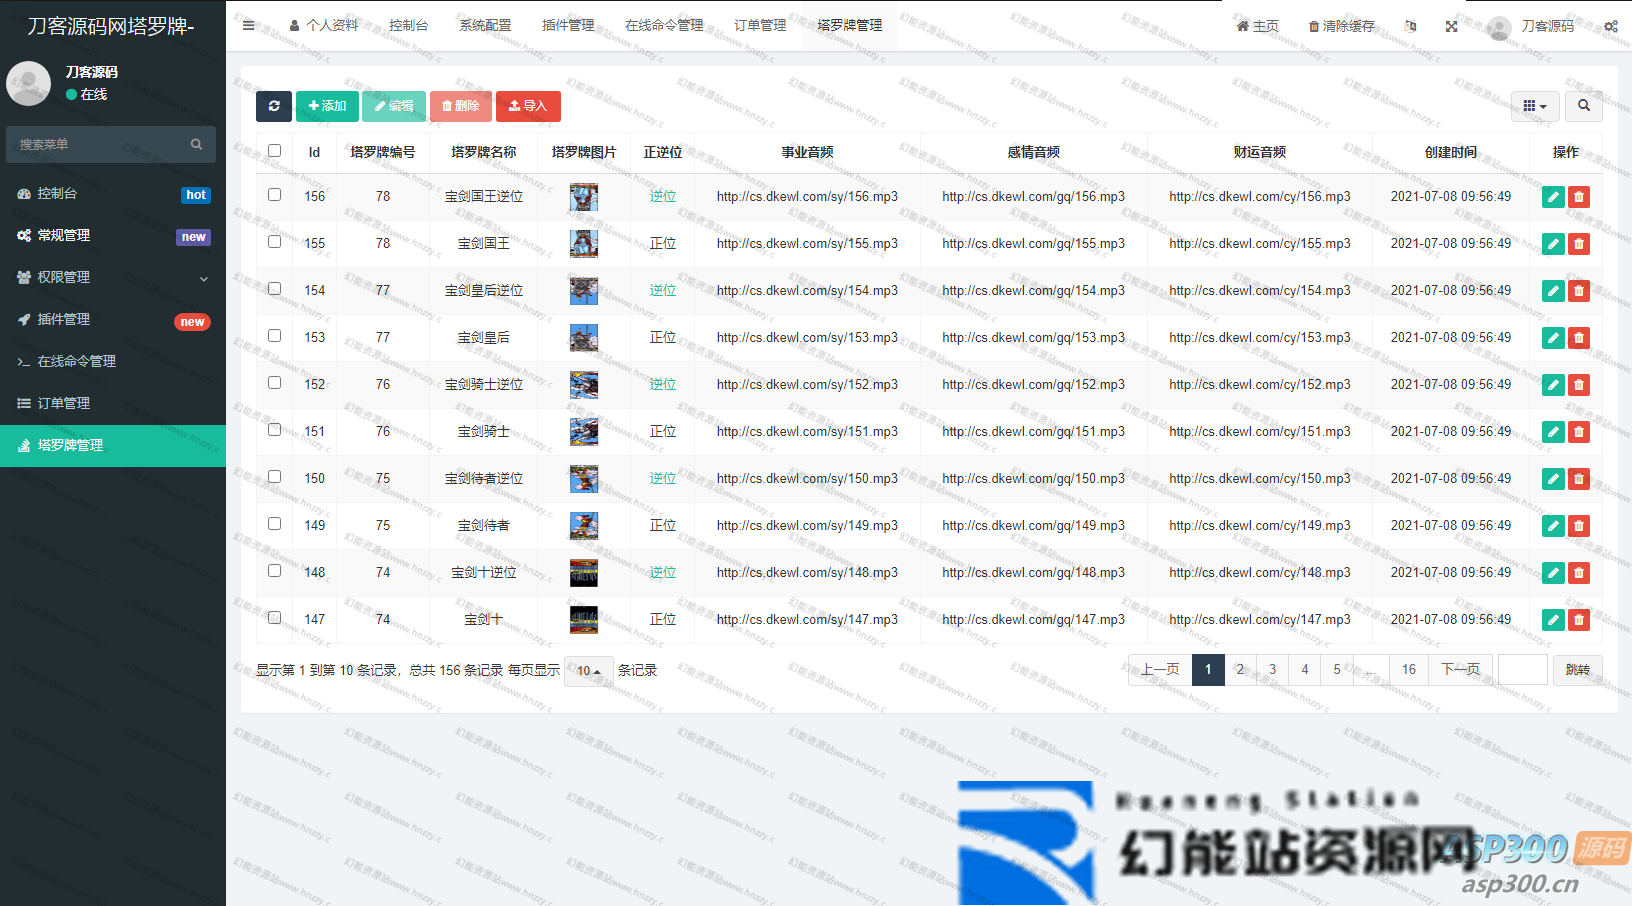This screenshot has height=906, width=1632.
Task: Click the green 添加 button
Action: pos(327,106)
